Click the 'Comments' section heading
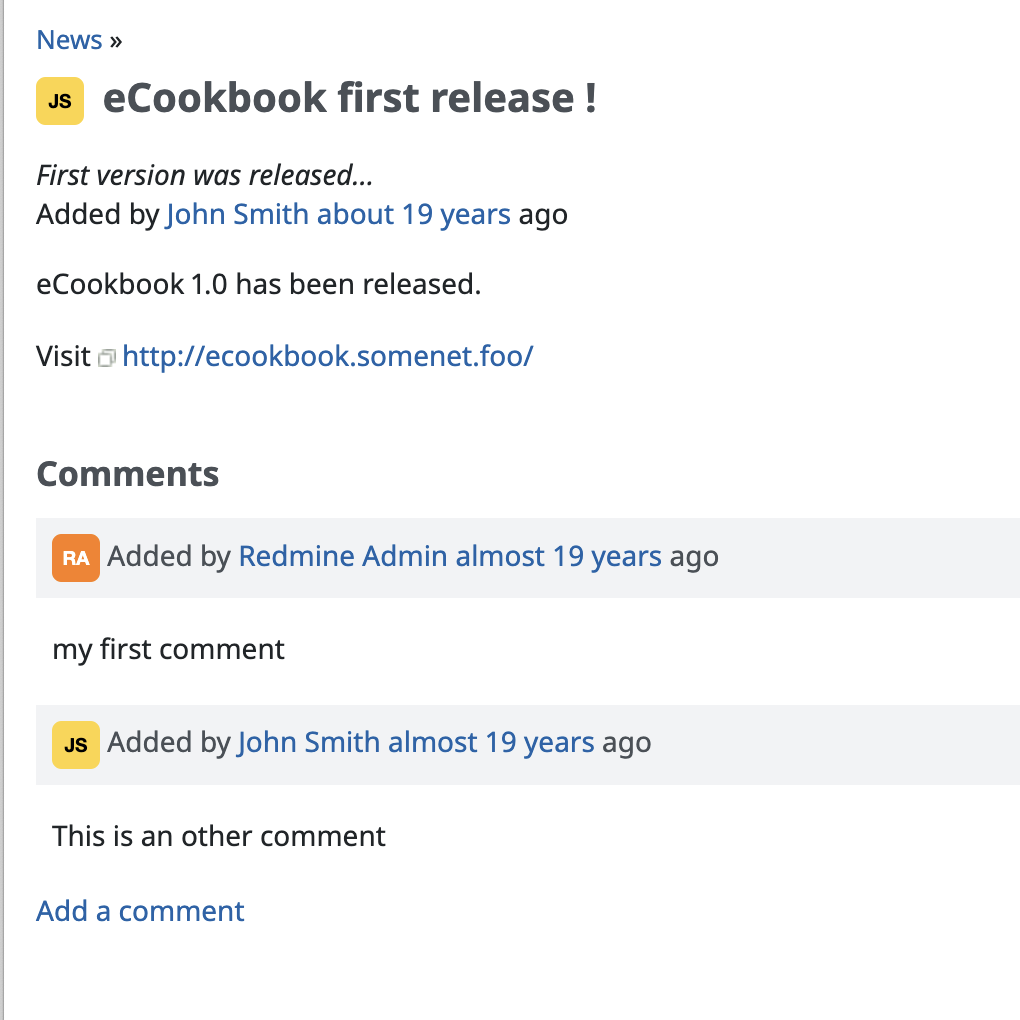Screen dimensions: 1020x1020 click(x=128, y=473)
